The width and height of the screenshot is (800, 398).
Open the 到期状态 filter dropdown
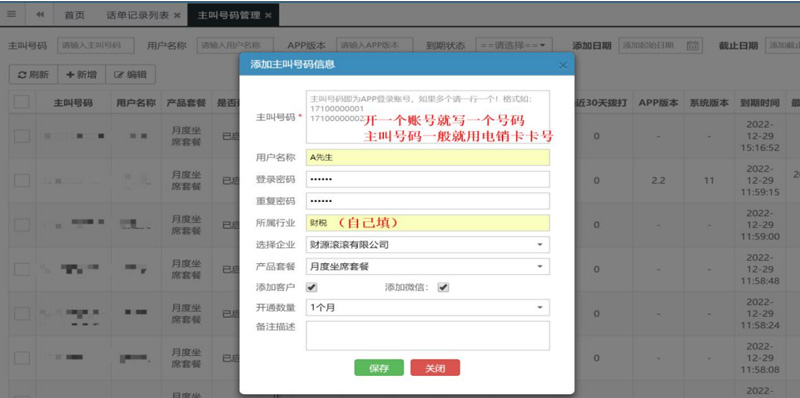pos(514,45)
